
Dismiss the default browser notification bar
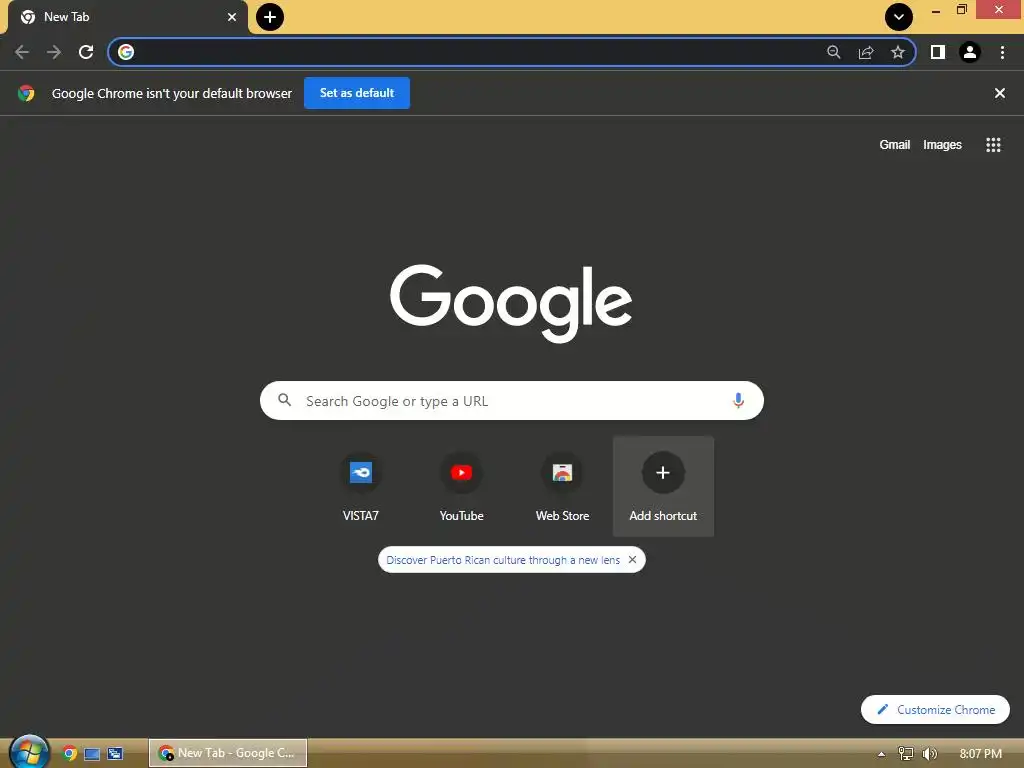tap(999, 93)
